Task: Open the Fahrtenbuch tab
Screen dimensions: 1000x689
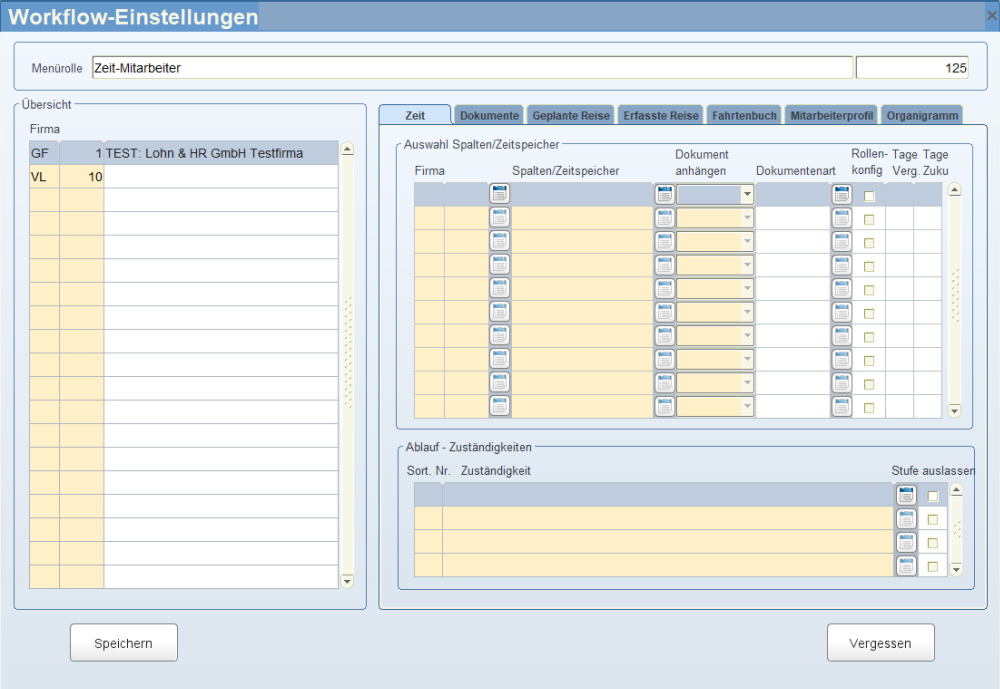Action: click(x=744, y=116)
